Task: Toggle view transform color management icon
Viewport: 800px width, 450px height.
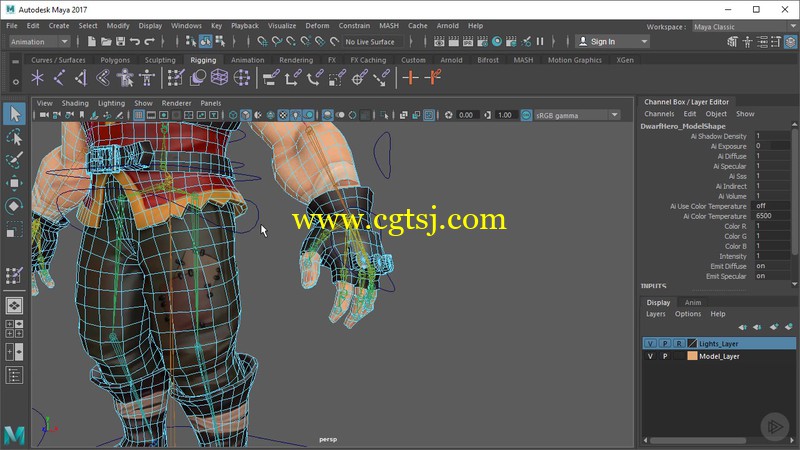Action: [x=526, y=115]
